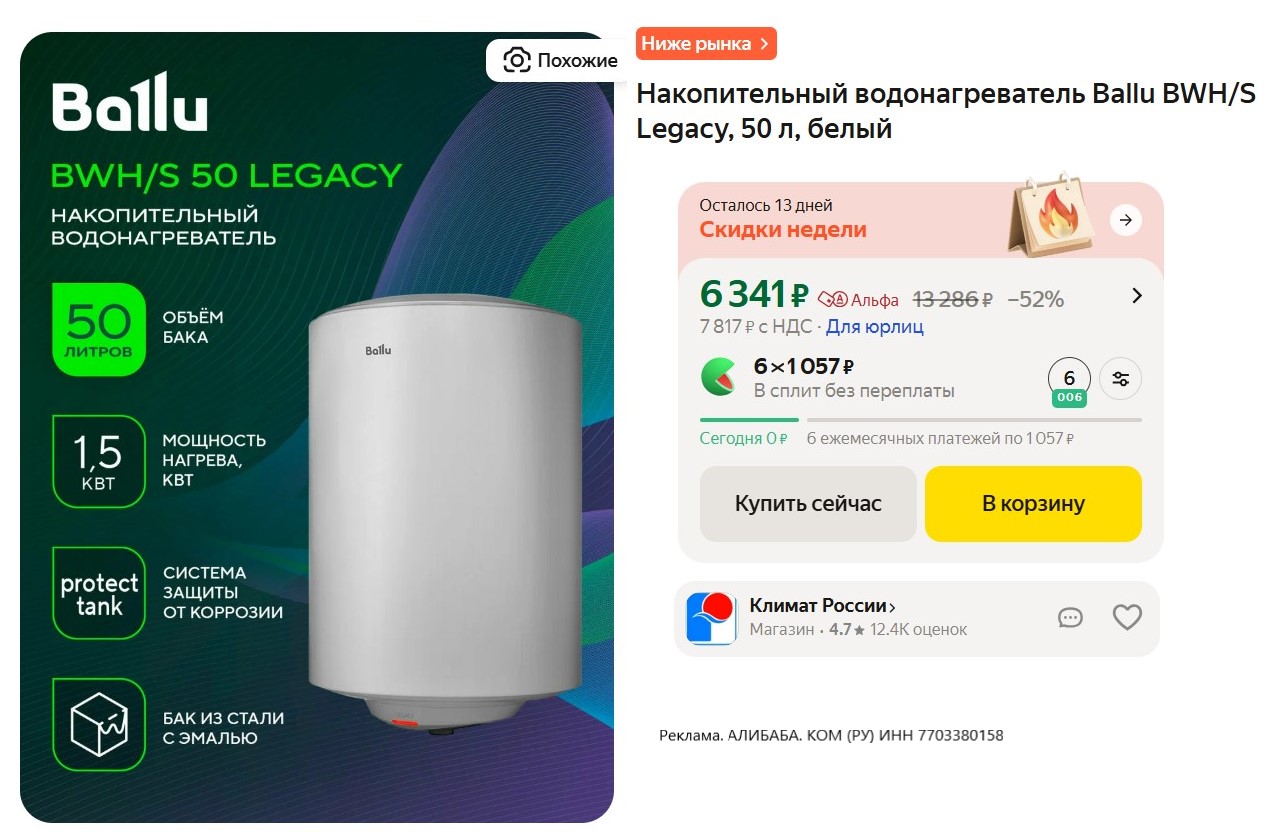The image size is (1265, 832).
Task: Open the Скидки недели arrow button
Action: (1126, 220)
